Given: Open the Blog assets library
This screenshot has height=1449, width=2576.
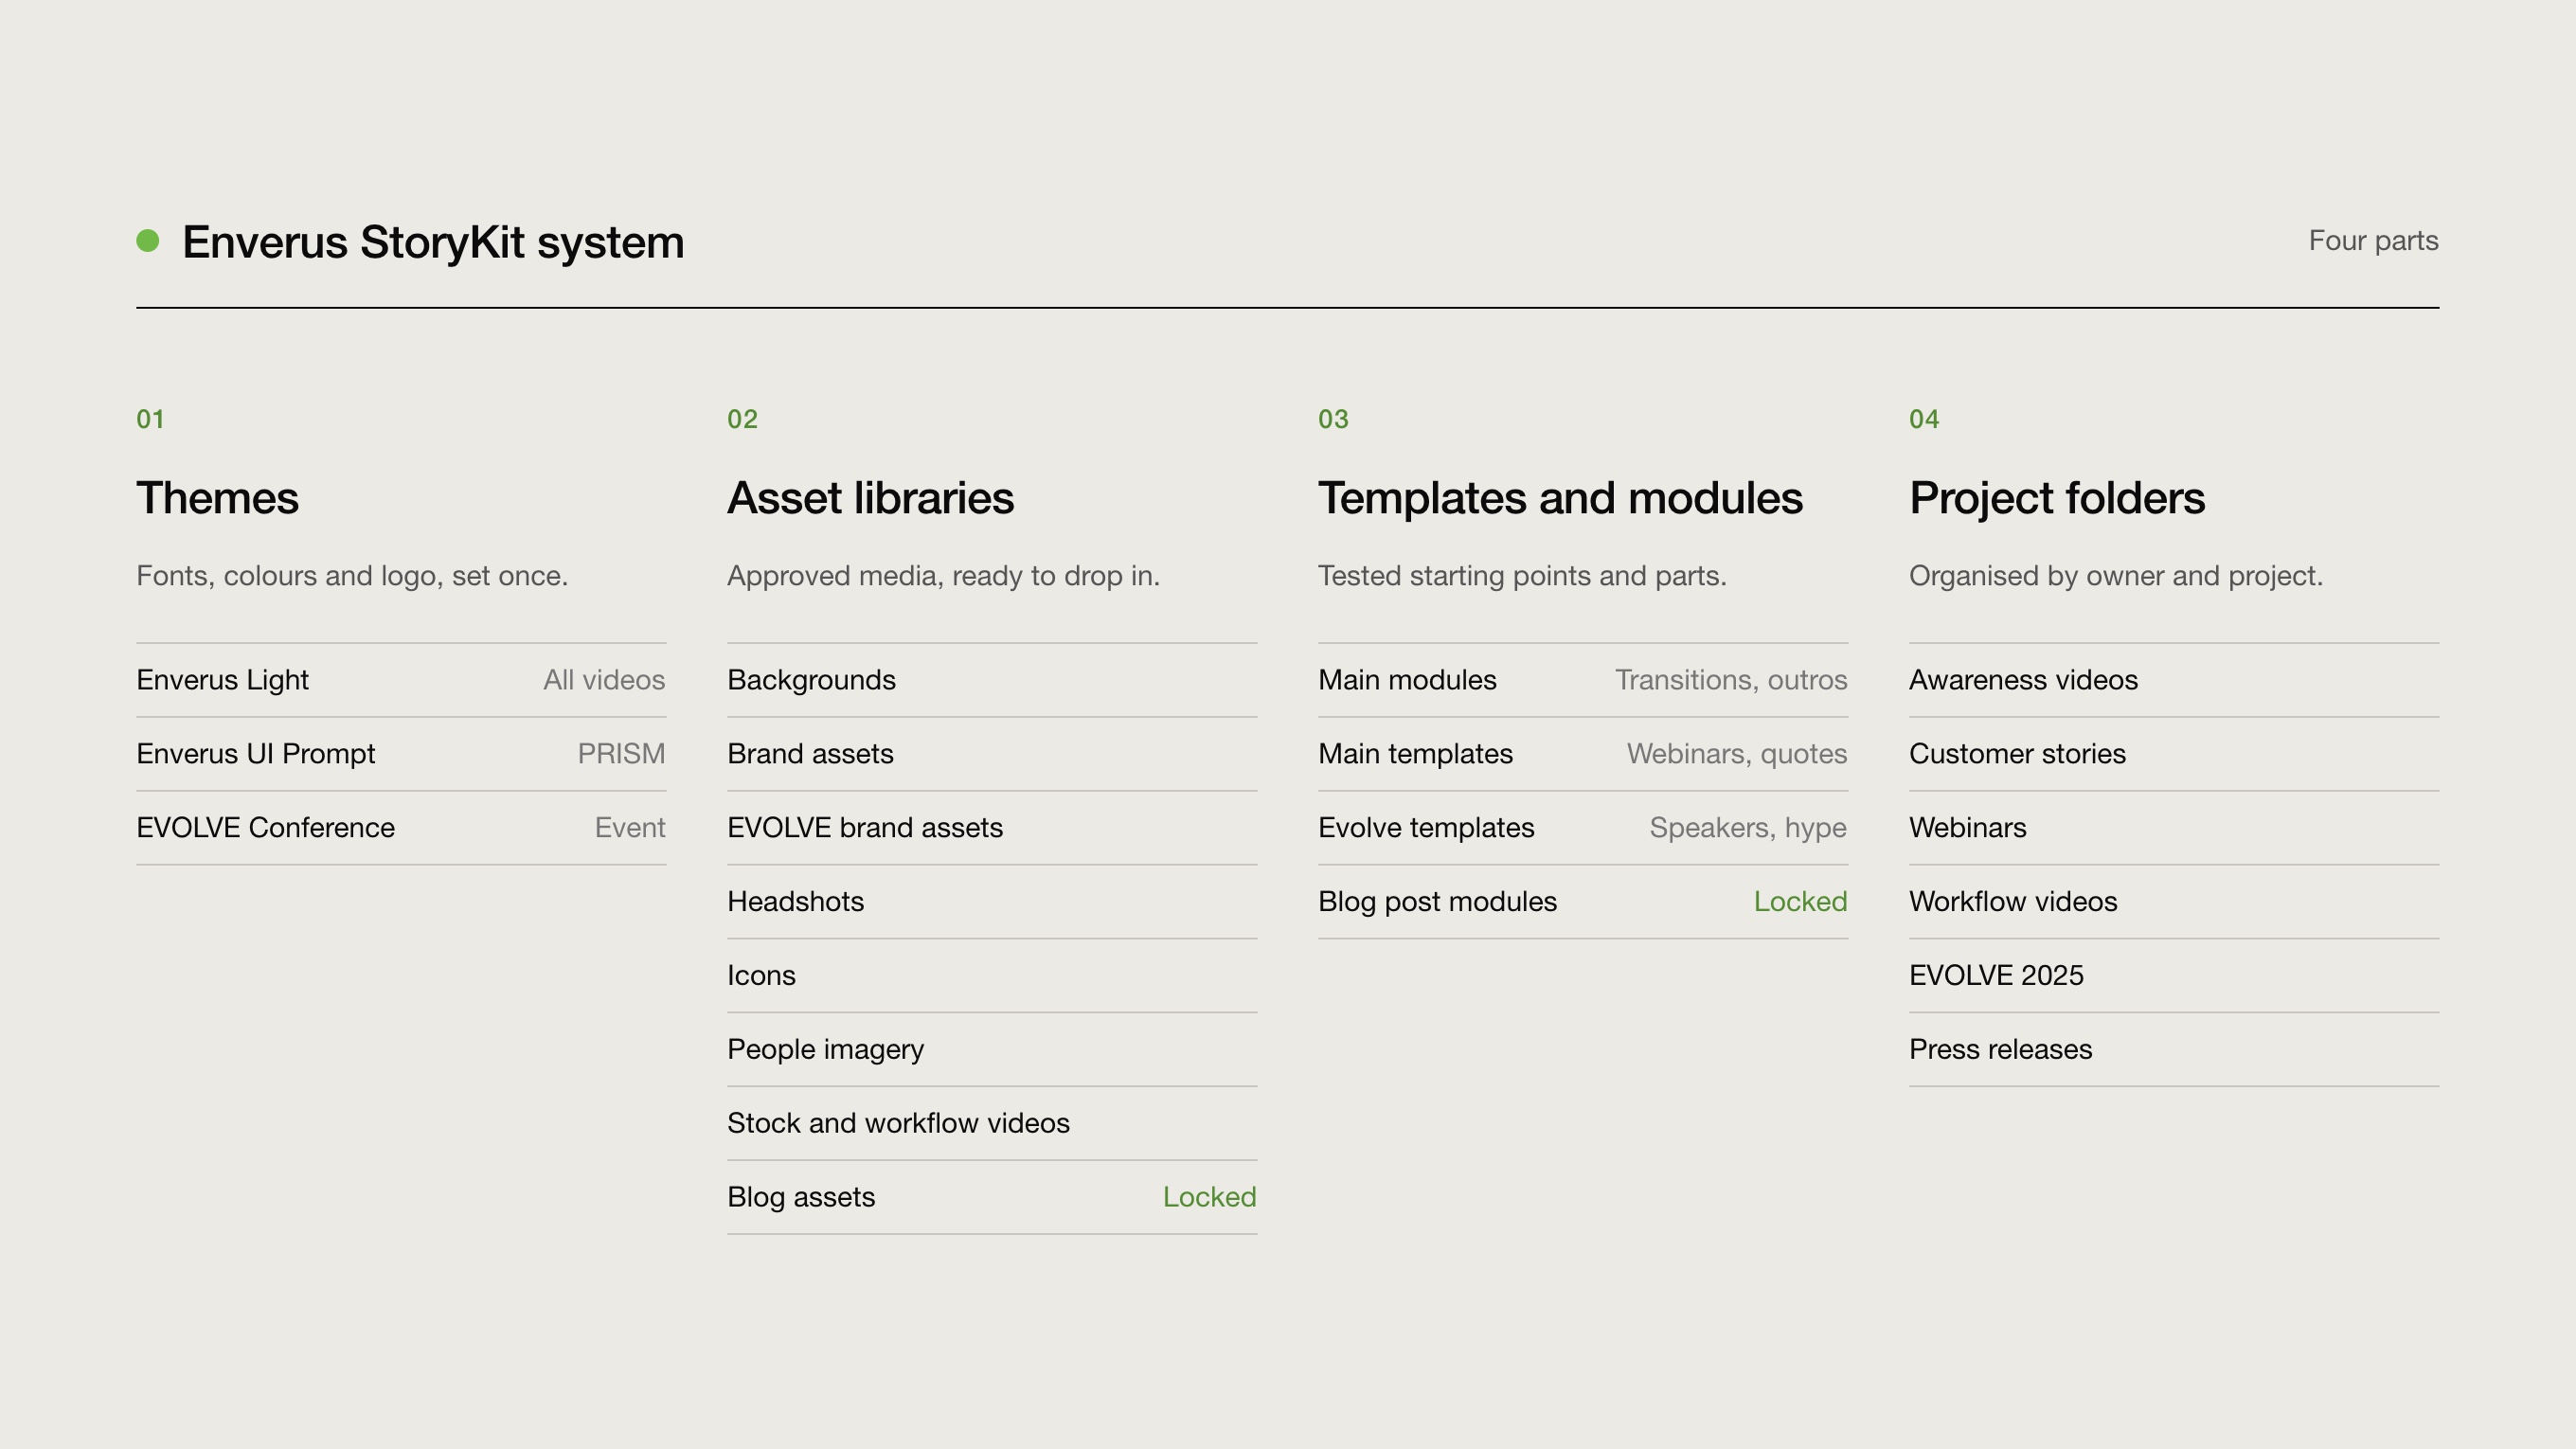Looking at the screenshot, I should click(992, 1198).
